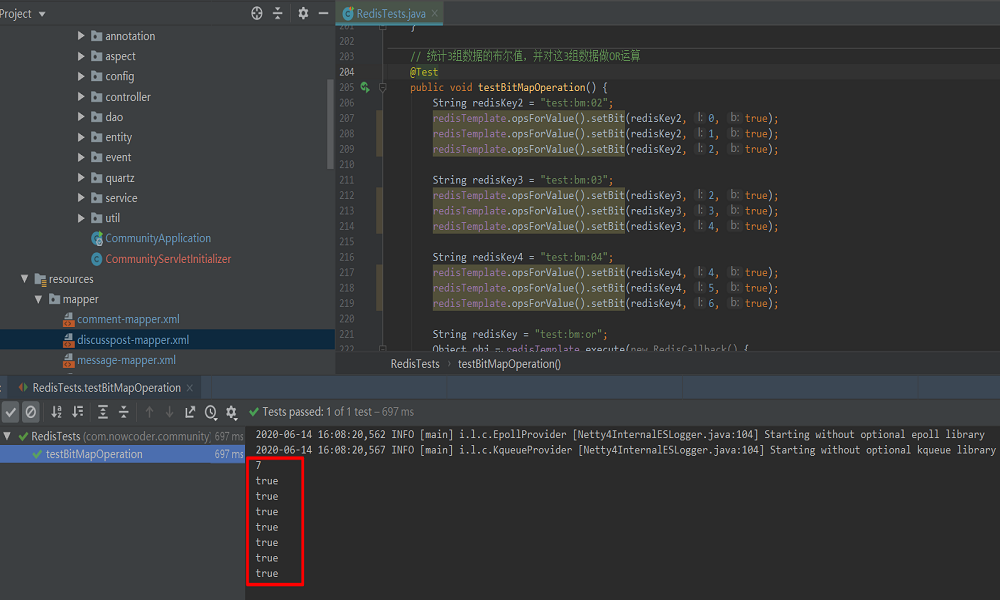Image resolution: width=1000 pixels, height=600 pixels.
Task: Hide the Project tool window
Action: click(323, 13)
